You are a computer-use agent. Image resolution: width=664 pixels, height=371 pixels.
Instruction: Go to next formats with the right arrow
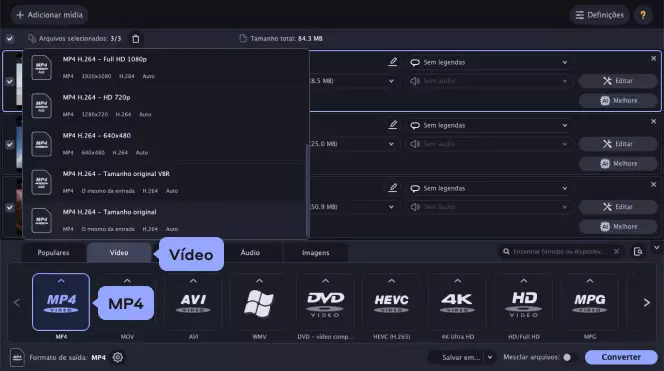click(646, 302)
